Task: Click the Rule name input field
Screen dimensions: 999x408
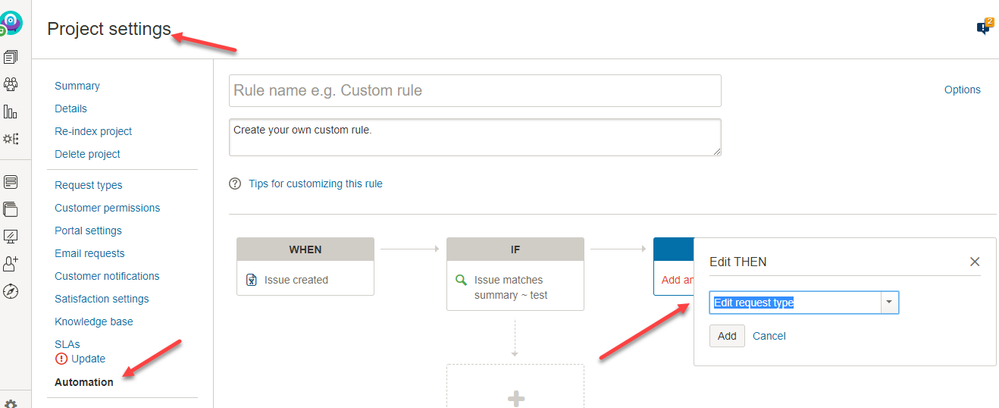Action: coord(475,91)
